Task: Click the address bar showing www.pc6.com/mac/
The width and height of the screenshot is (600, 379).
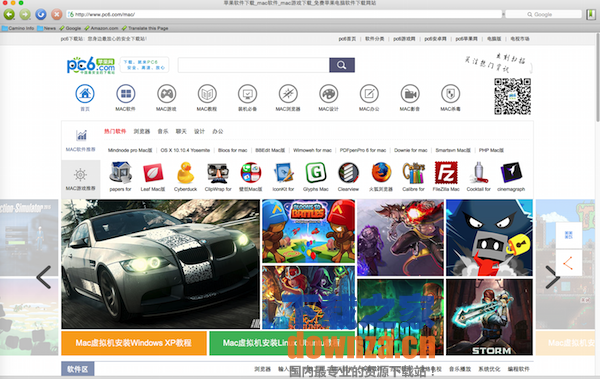Action: [x=284, y=15]
